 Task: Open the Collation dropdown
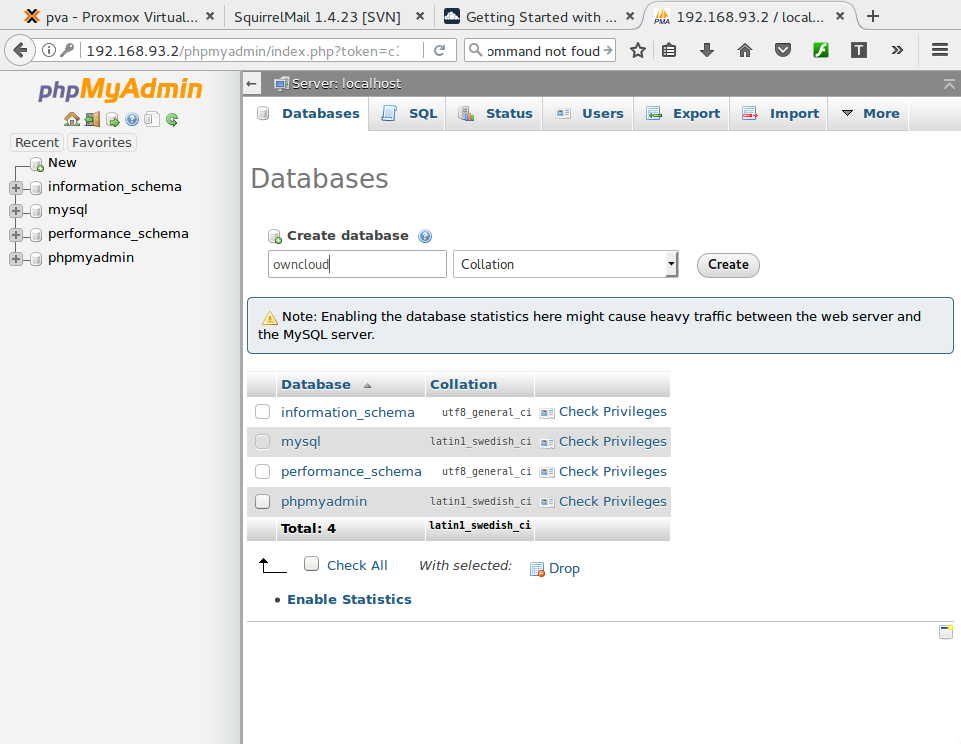coord(566,264)
